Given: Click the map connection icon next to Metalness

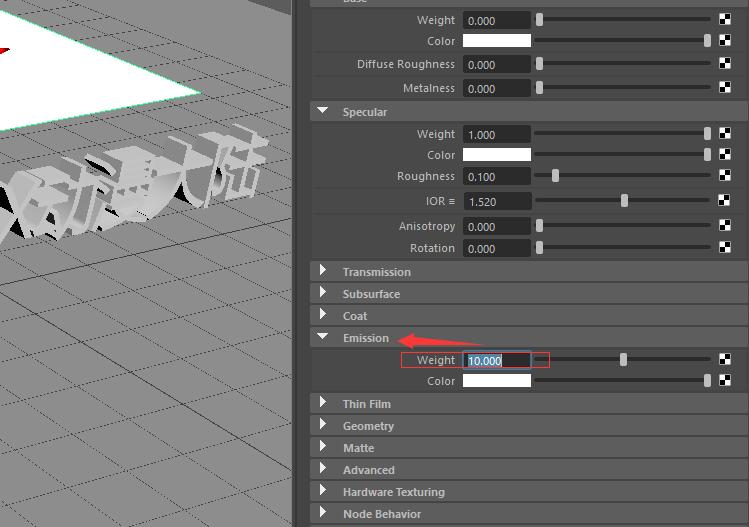Looking at the screenshot, I should click(x=725, y=88).
